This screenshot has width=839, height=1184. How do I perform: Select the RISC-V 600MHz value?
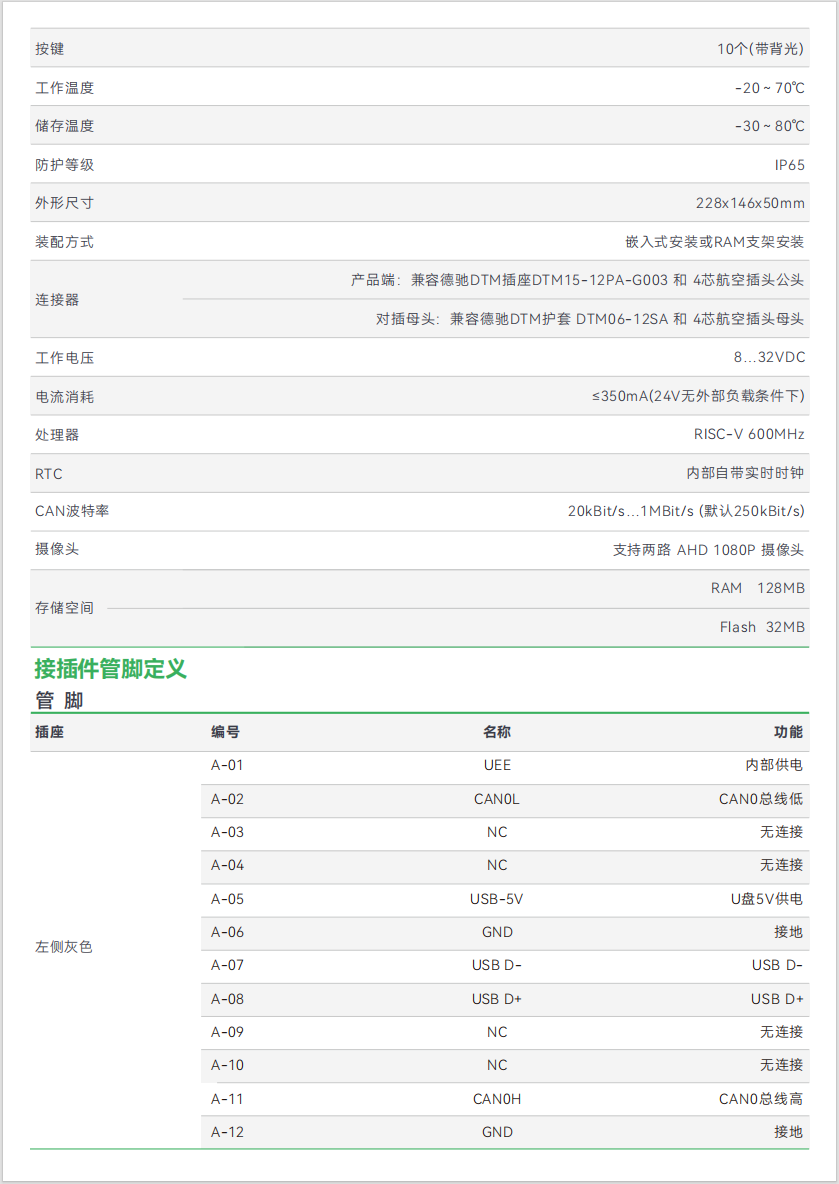[749, 434]
